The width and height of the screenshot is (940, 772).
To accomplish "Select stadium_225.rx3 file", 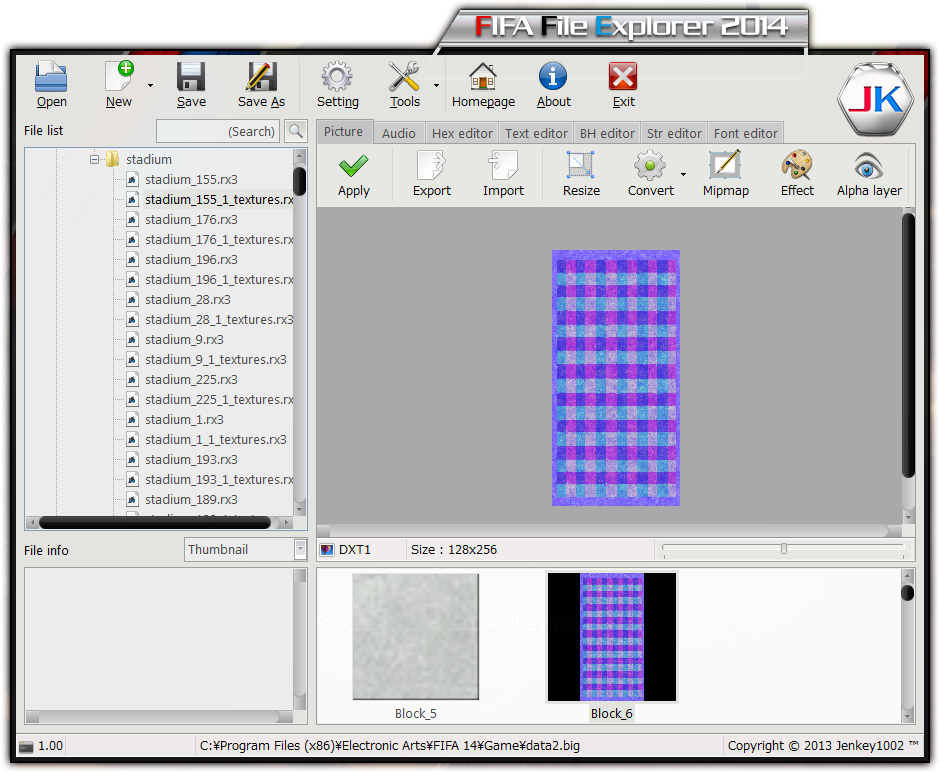I will [191, 379].
